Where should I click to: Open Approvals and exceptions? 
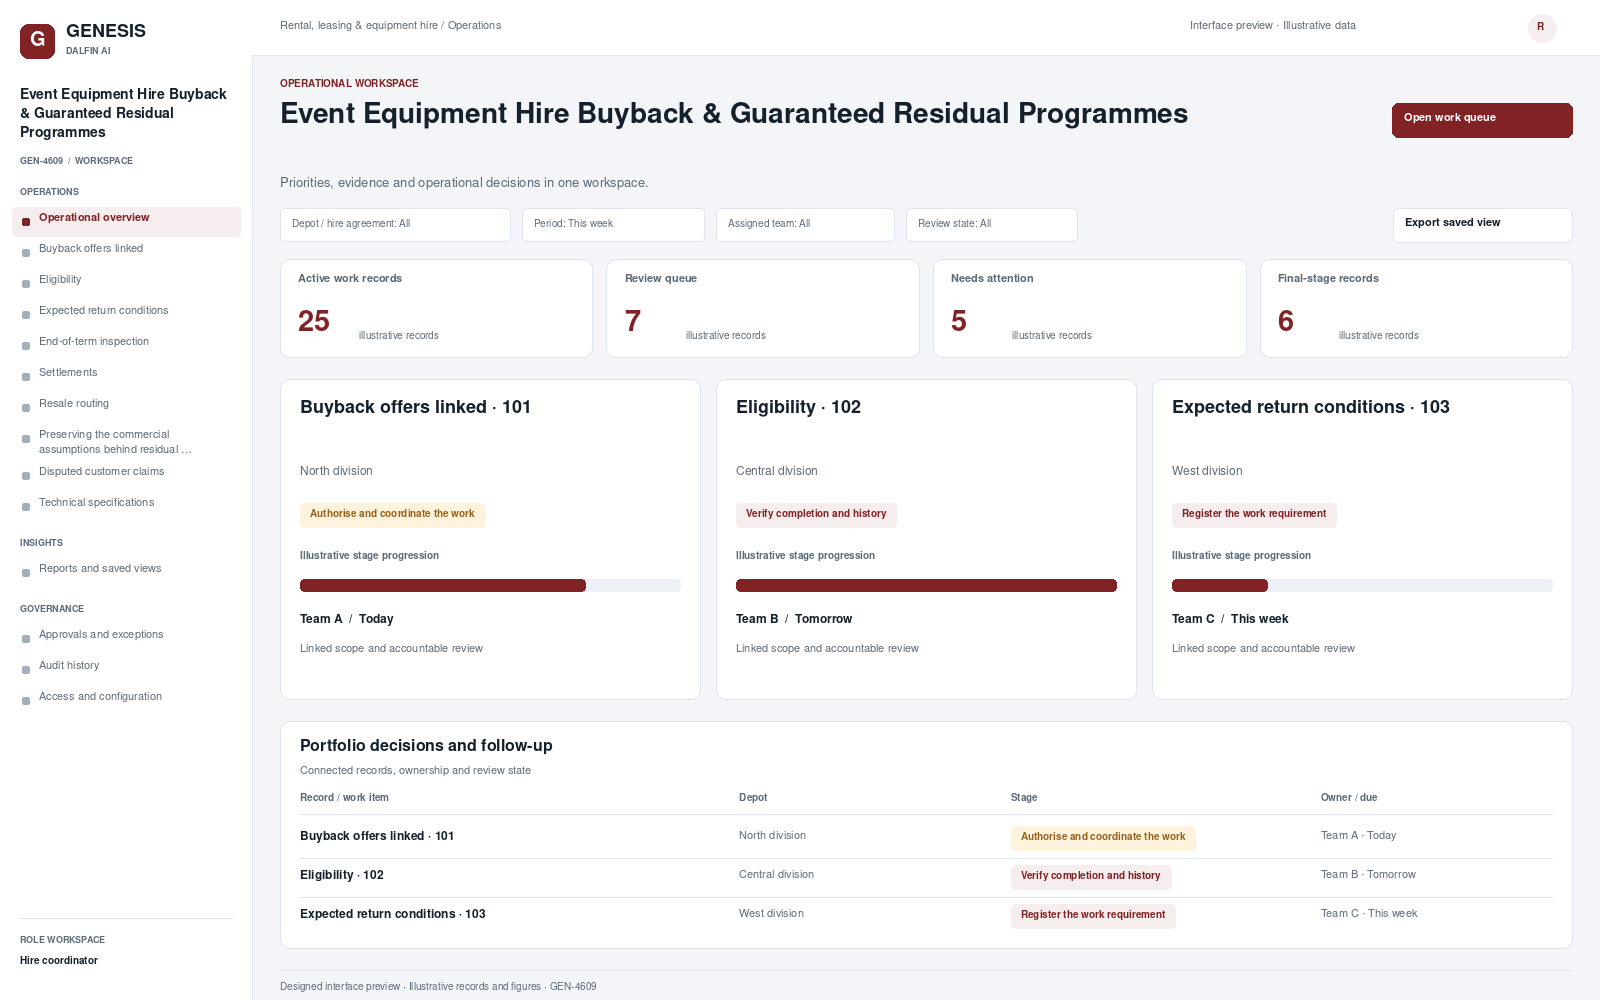(x=126, y=635)
